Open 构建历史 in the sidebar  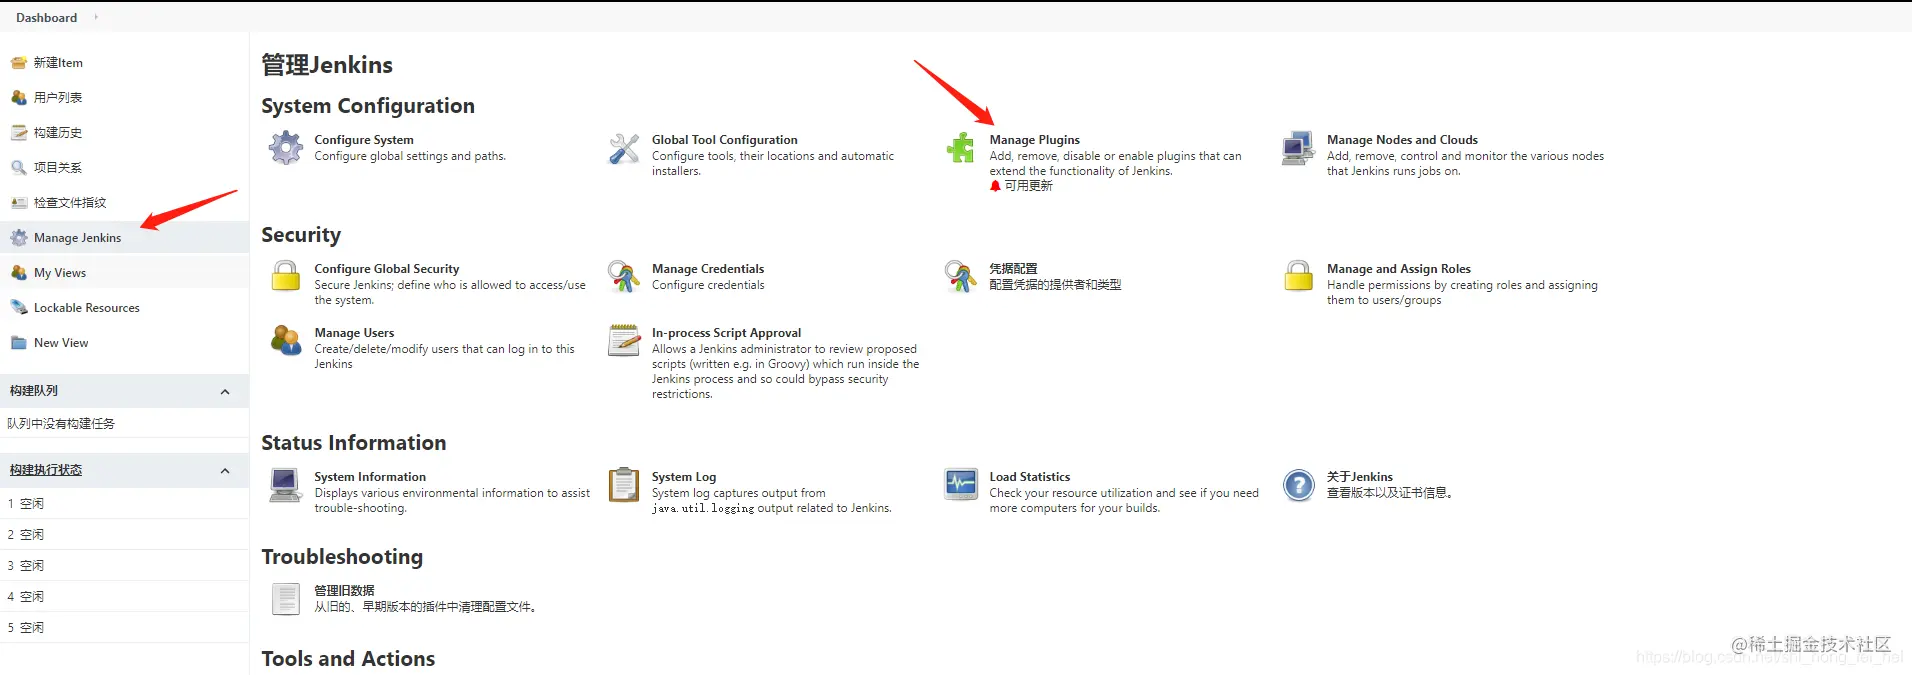tap(58, 132)
